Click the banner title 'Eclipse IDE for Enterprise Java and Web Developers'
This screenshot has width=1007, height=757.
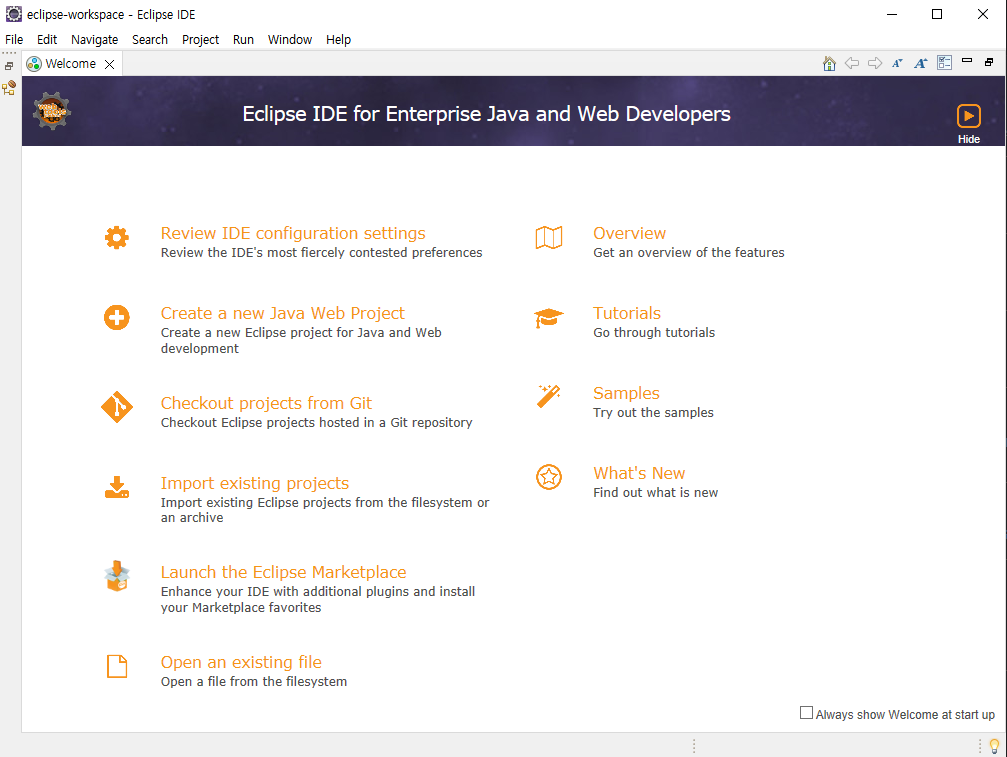[486, 114]
